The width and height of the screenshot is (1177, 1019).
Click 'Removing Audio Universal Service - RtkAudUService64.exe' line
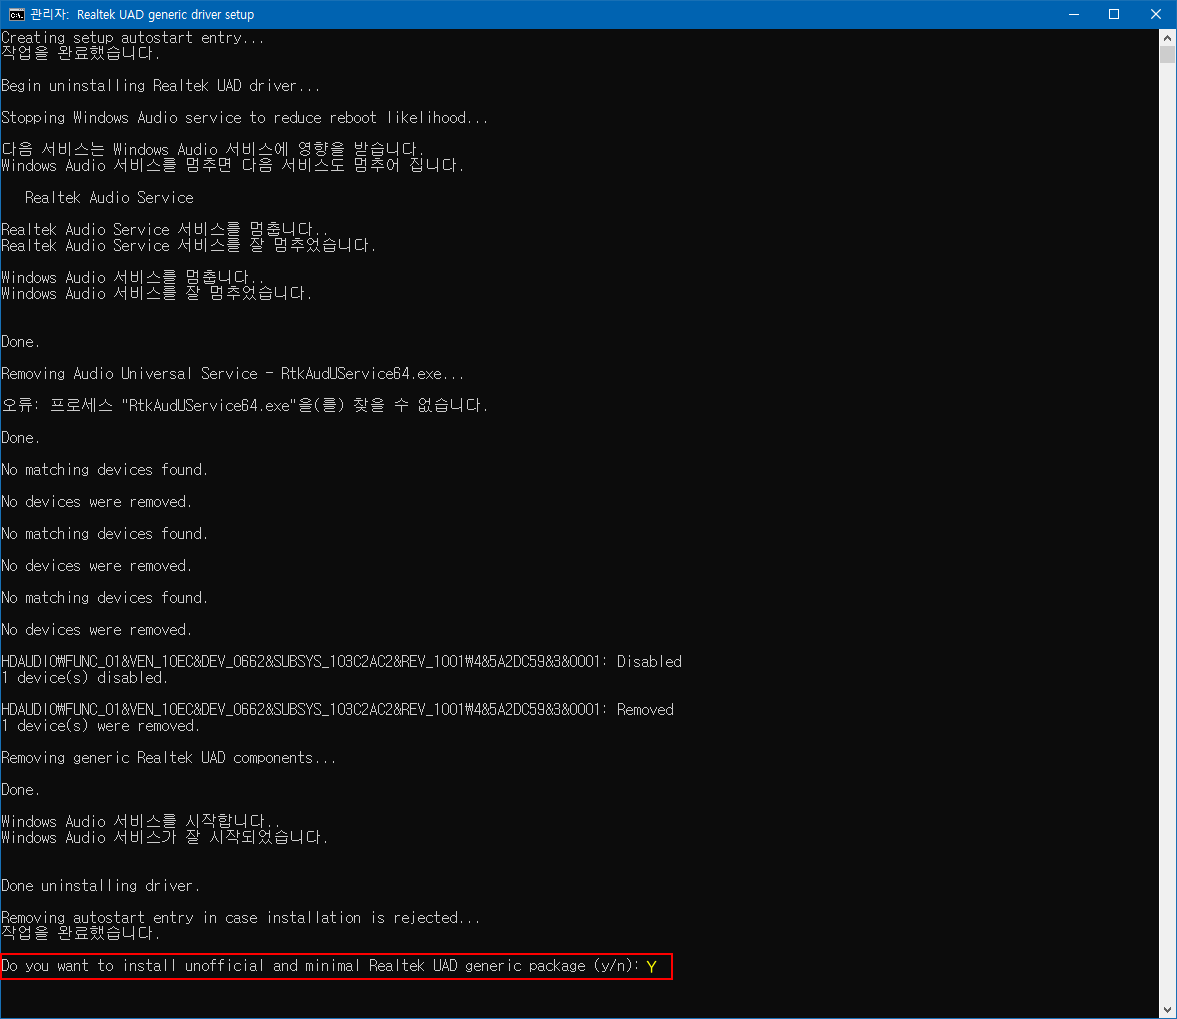click(233, 374)
